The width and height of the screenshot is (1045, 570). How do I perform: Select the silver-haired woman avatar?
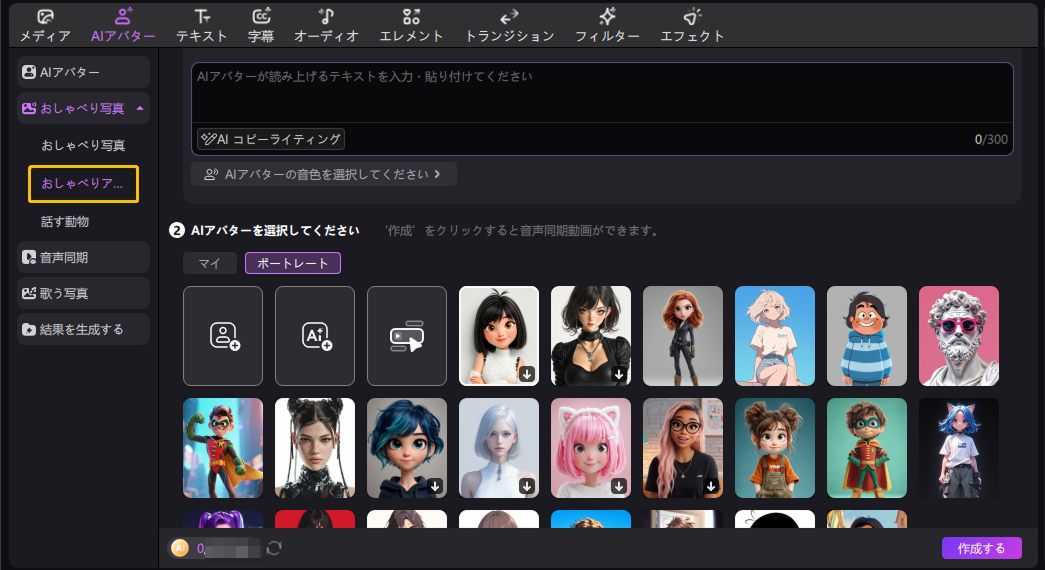499,448
